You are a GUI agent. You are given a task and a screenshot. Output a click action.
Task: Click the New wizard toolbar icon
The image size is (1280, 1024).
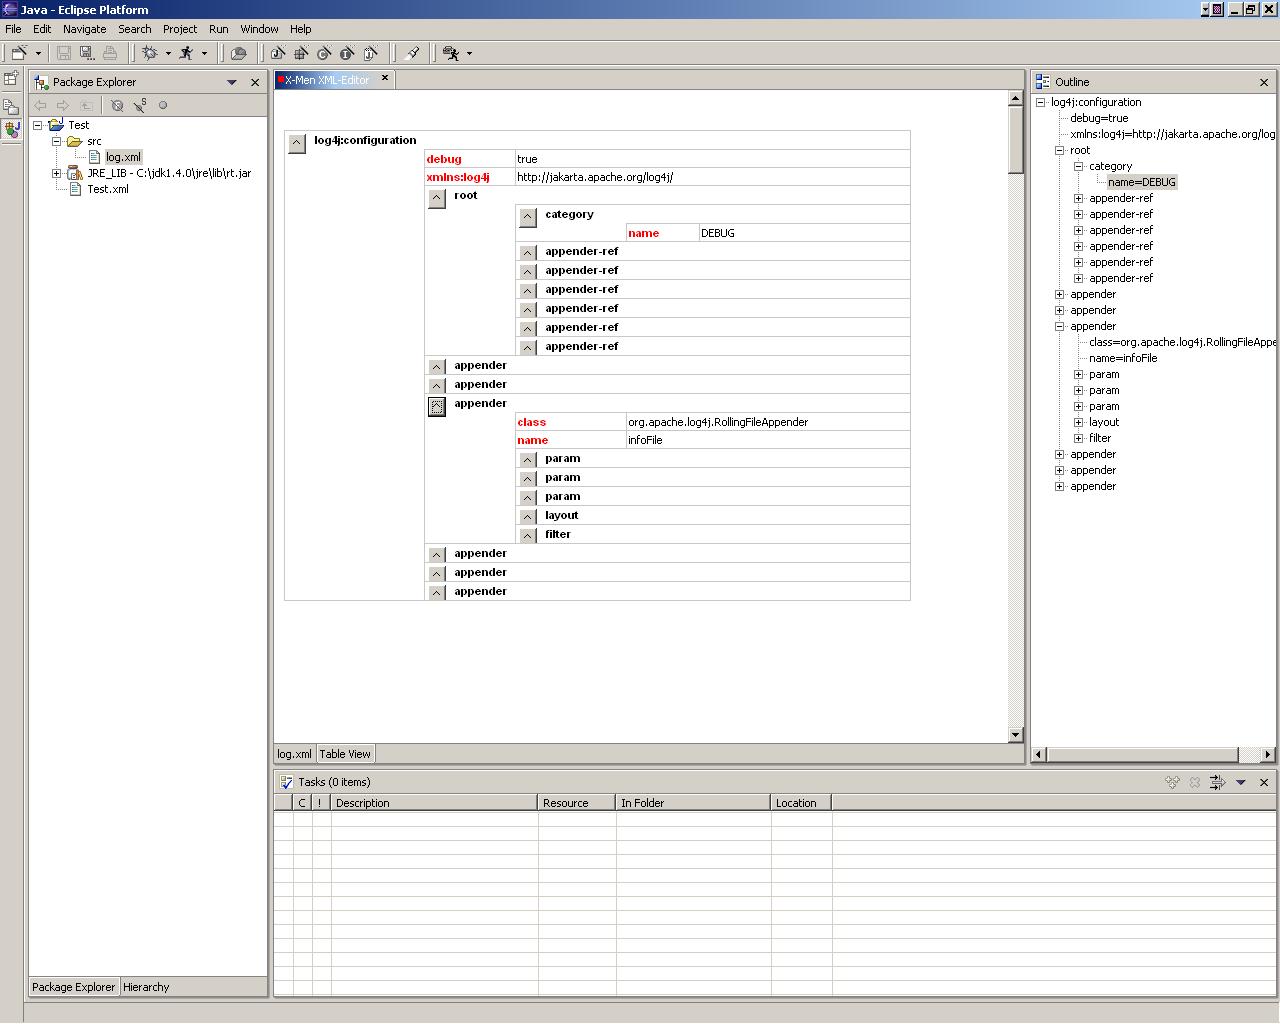(19, 53)
